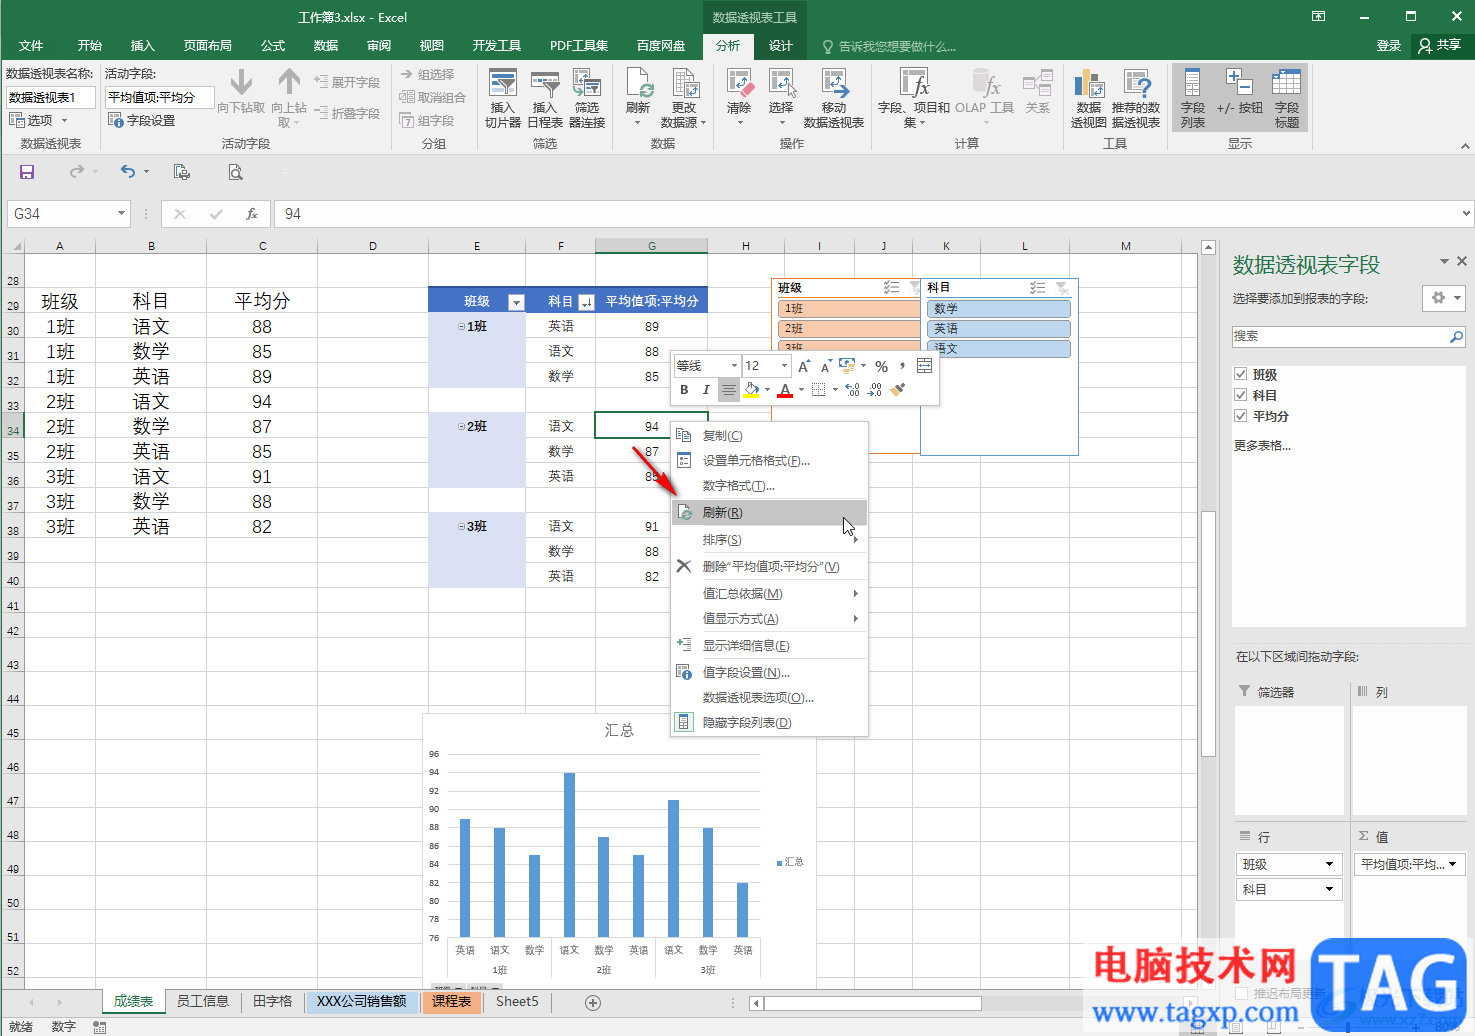Click percent style in mini toolbar

click(881, 366)
